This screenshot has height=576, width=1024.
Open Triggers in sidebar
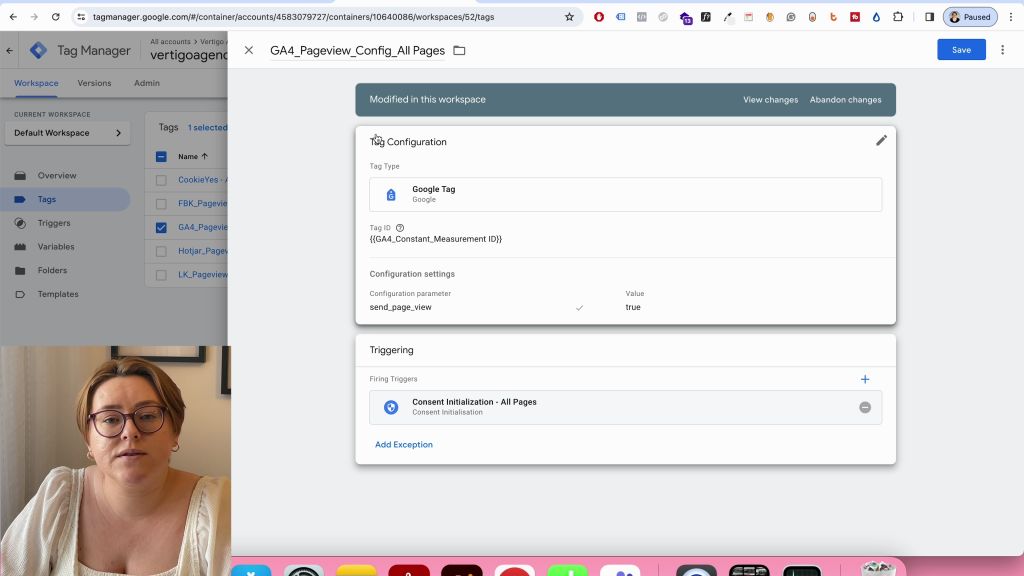(54, 223)
